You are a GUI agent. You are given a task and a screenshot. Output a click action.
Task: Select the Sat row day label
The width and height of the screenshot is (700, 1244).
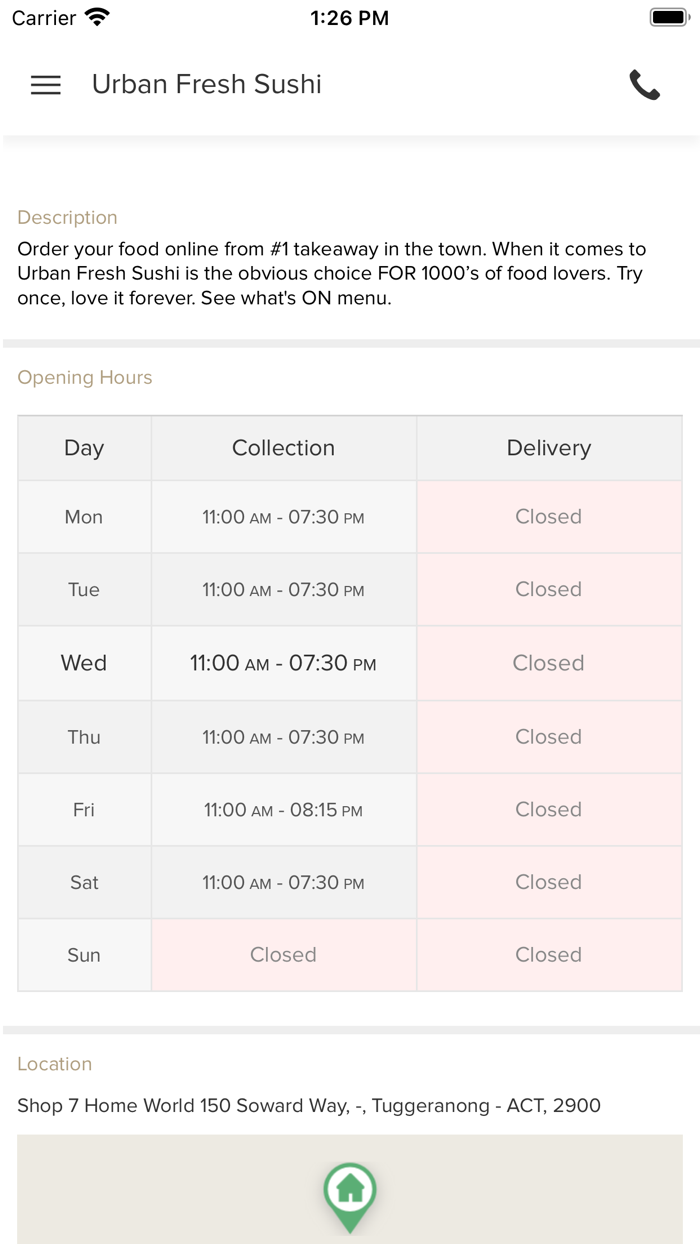[x=84, y=883]
